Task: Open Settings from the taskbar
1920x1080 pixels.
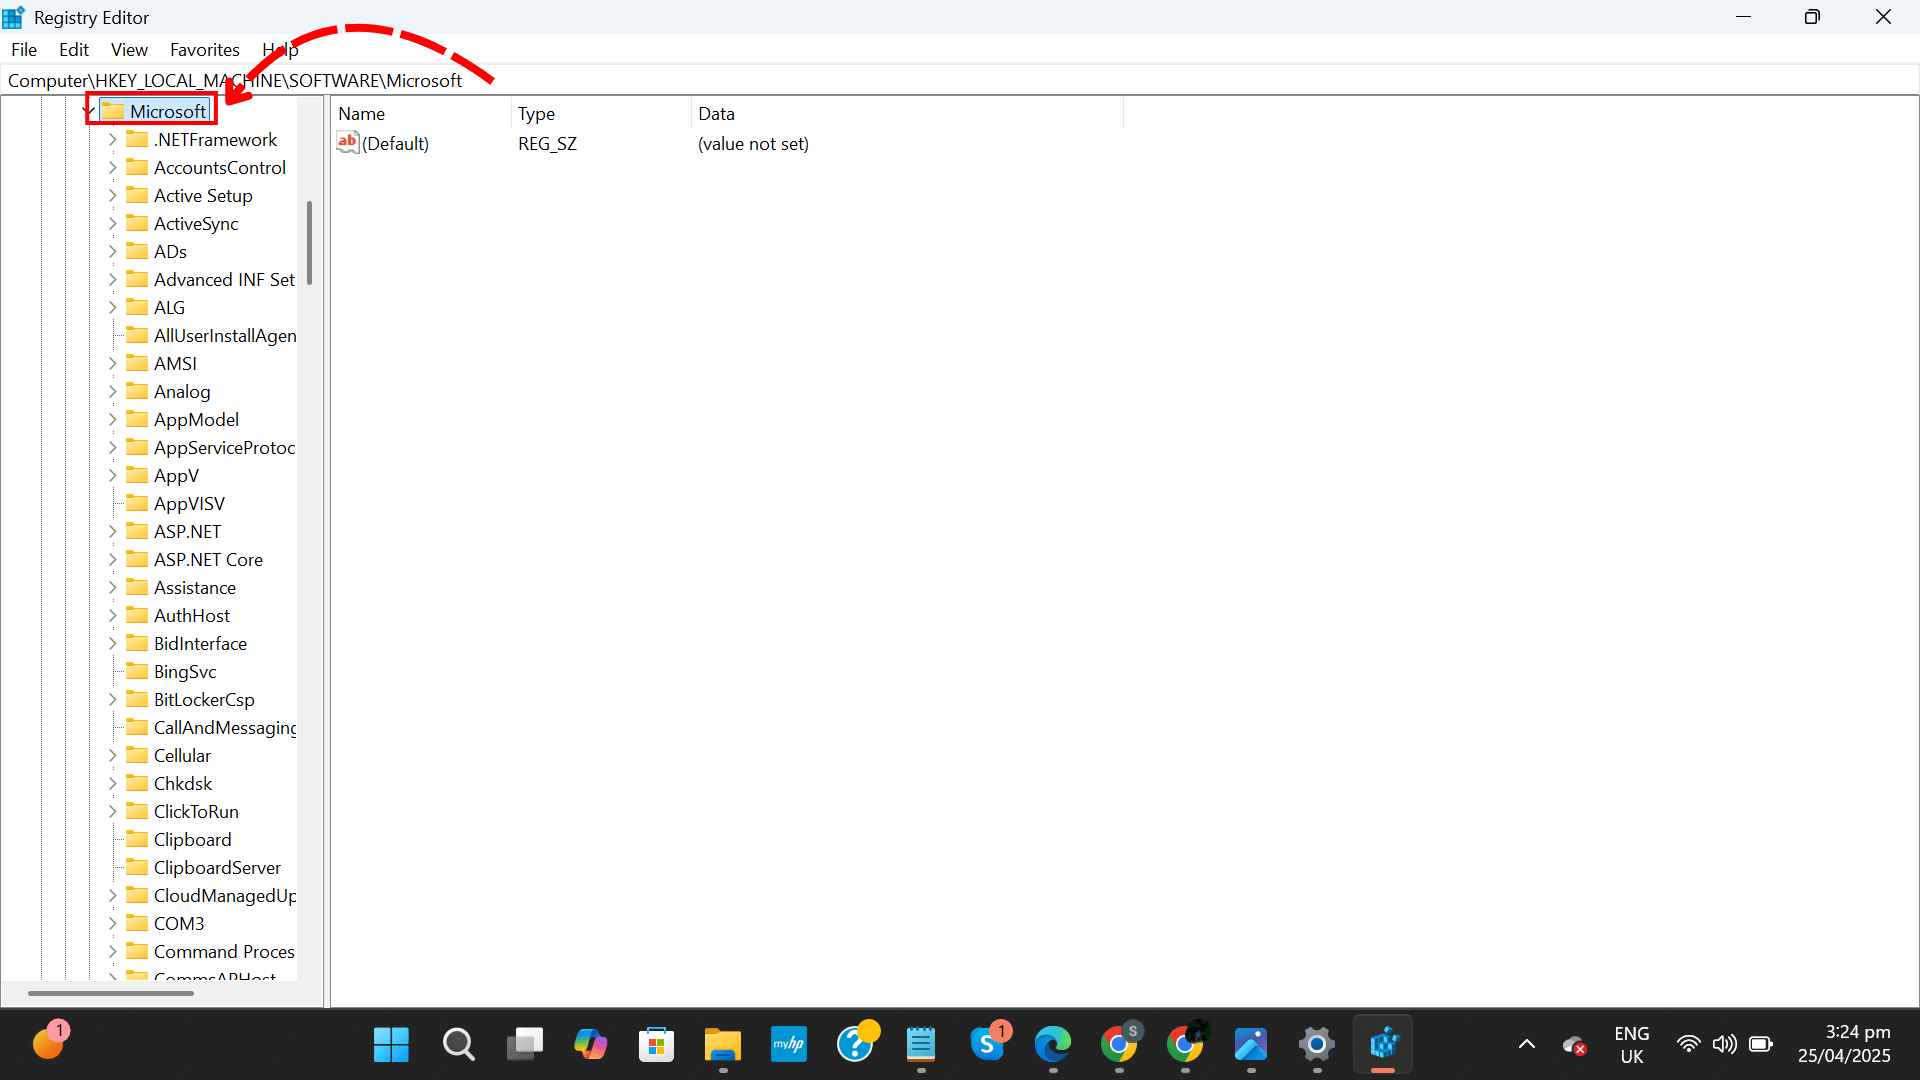Action: pos(1317,1043)
